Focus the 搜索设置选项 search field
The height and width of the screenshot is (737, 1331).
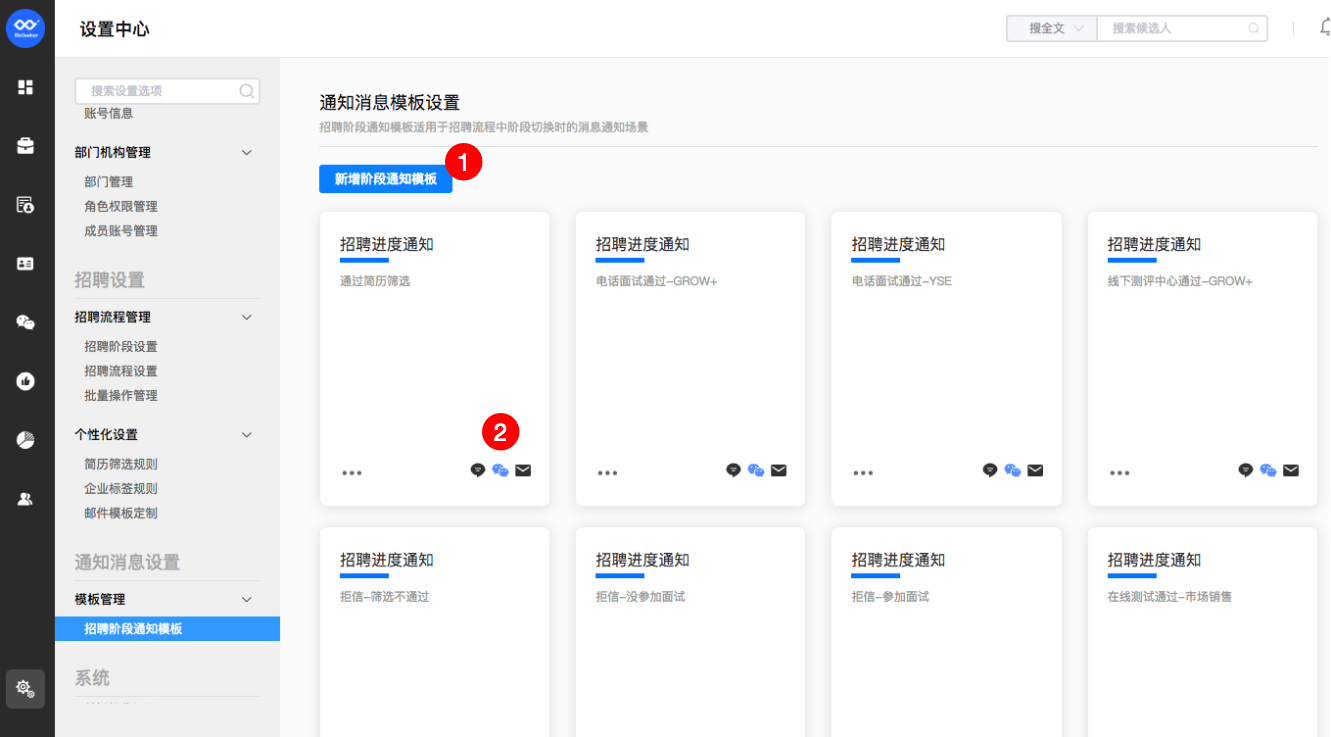167,91
